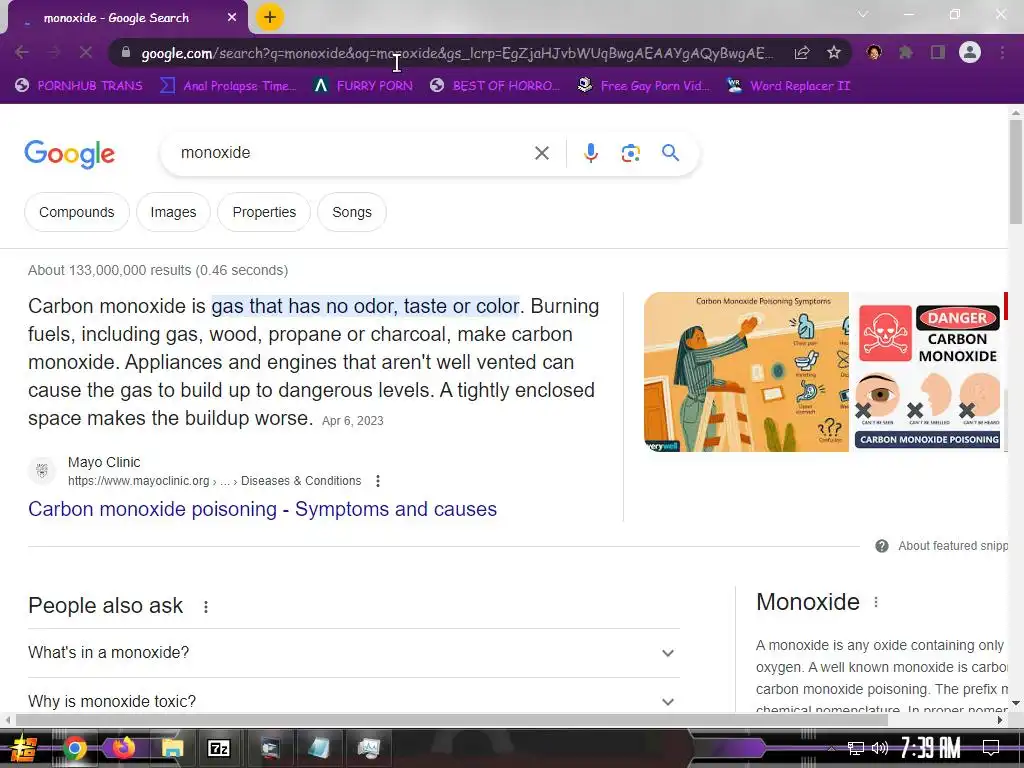
Task: Open Carbon monoxide poisoning - Symptoms and causes link
Action: tap(263, 509)
